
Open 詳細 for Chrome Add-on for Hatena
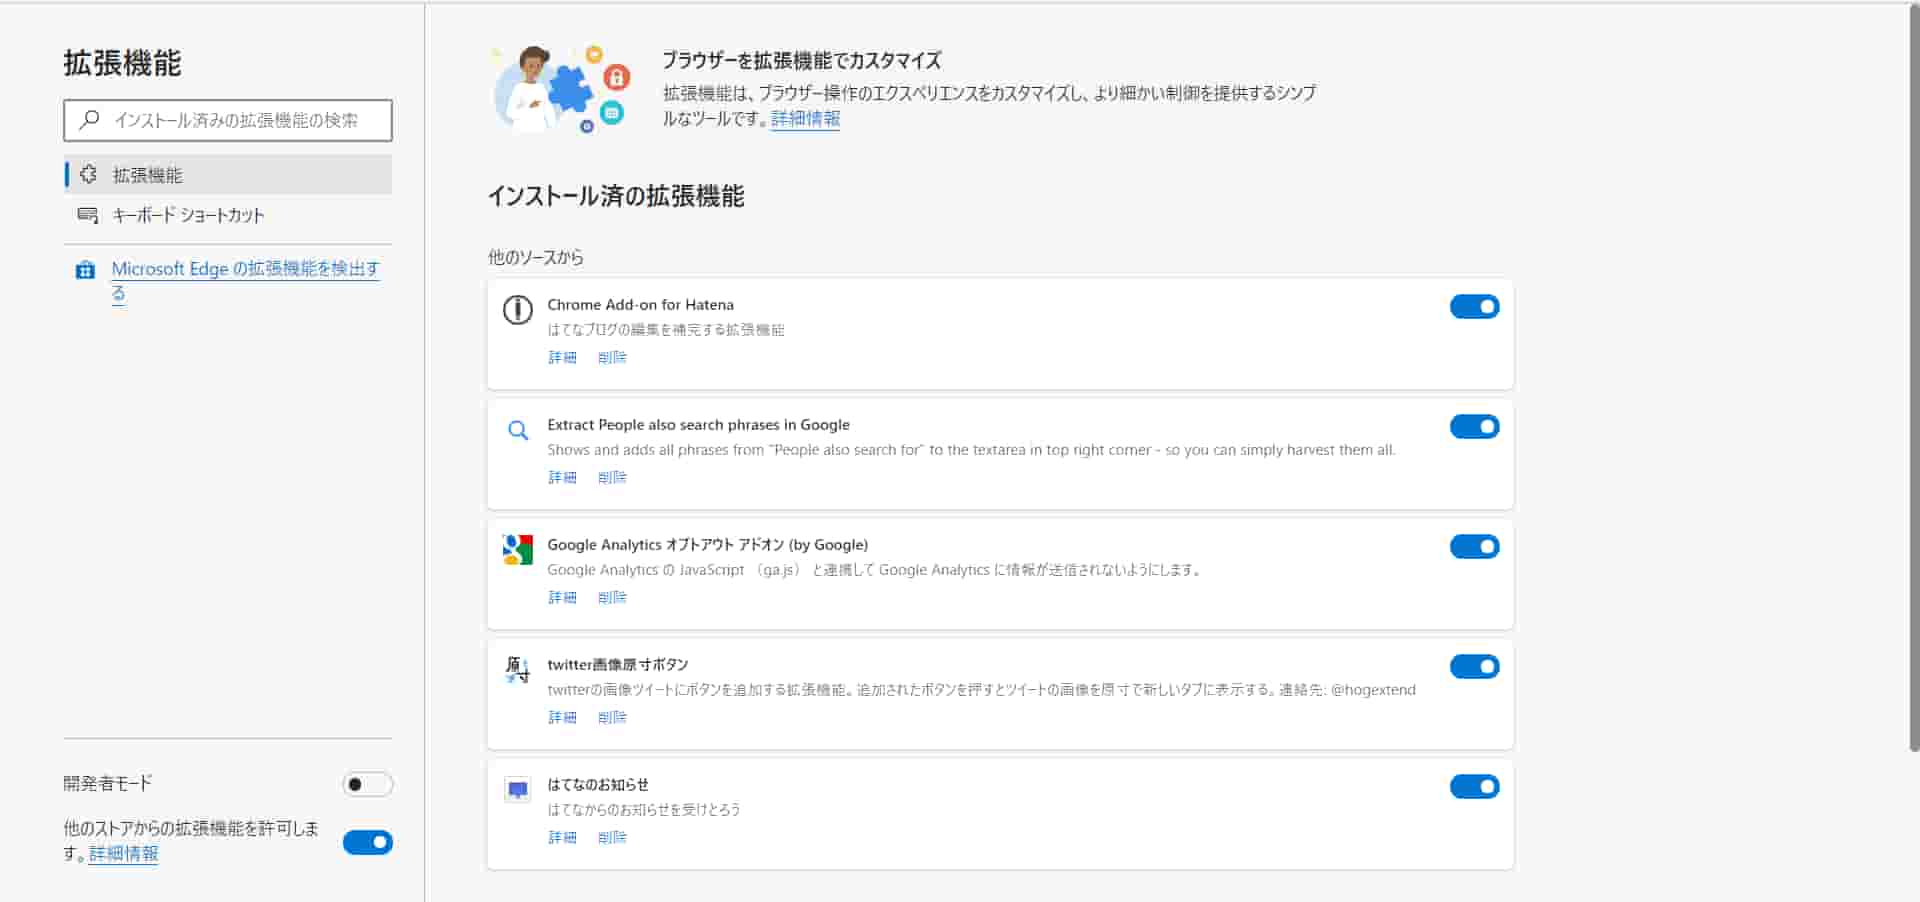click(x=562, y=357)
